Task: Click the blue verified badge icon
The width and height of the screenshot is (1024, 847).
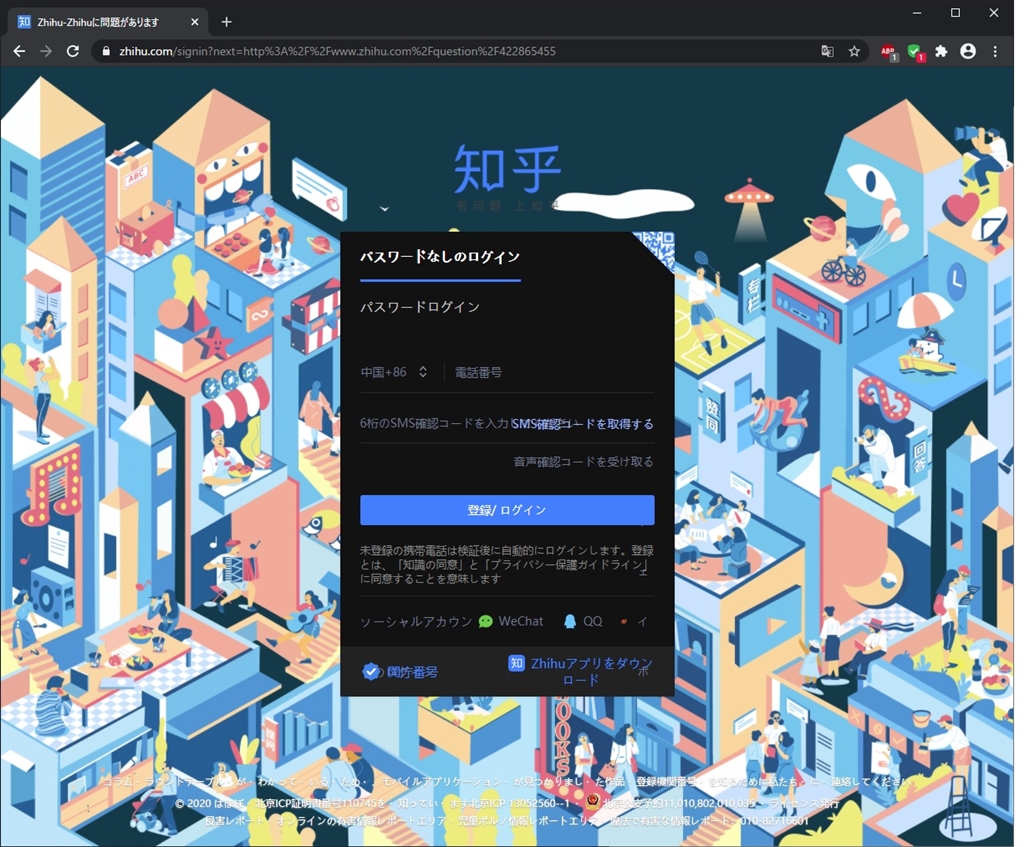Action: click(370, 671)
